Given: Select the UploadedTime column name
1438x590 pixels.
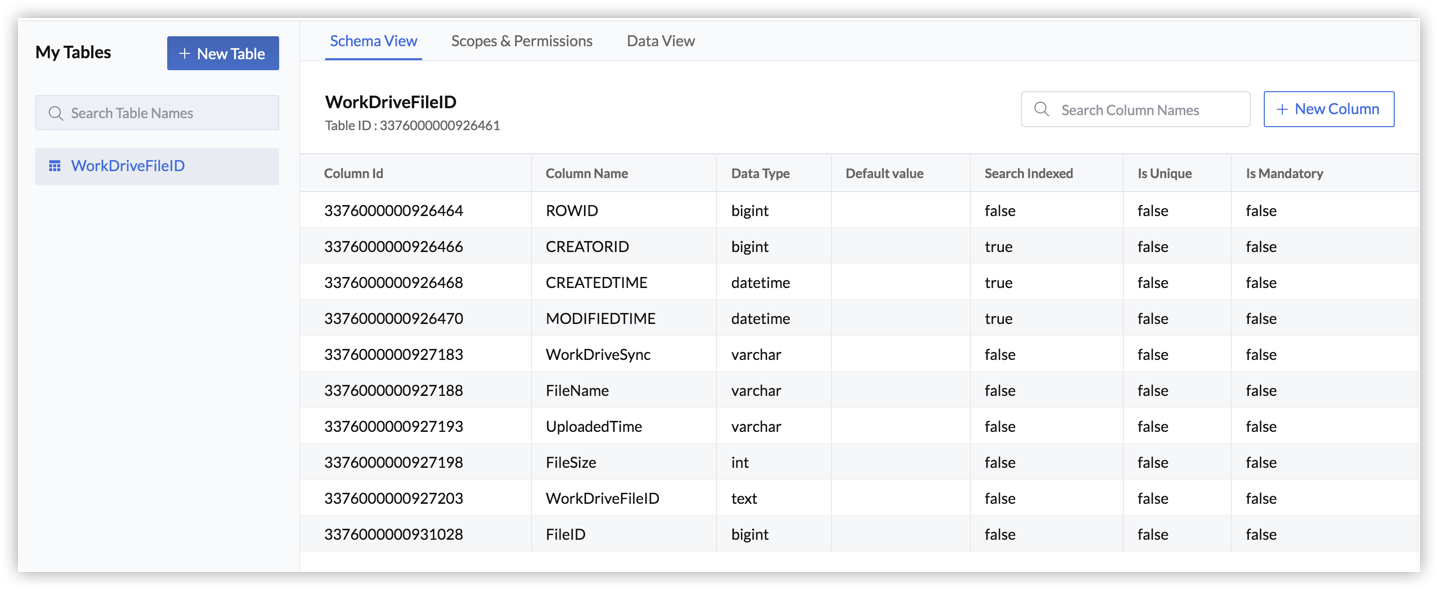Looking at the screenshot, I should click(x=594, y=426).
